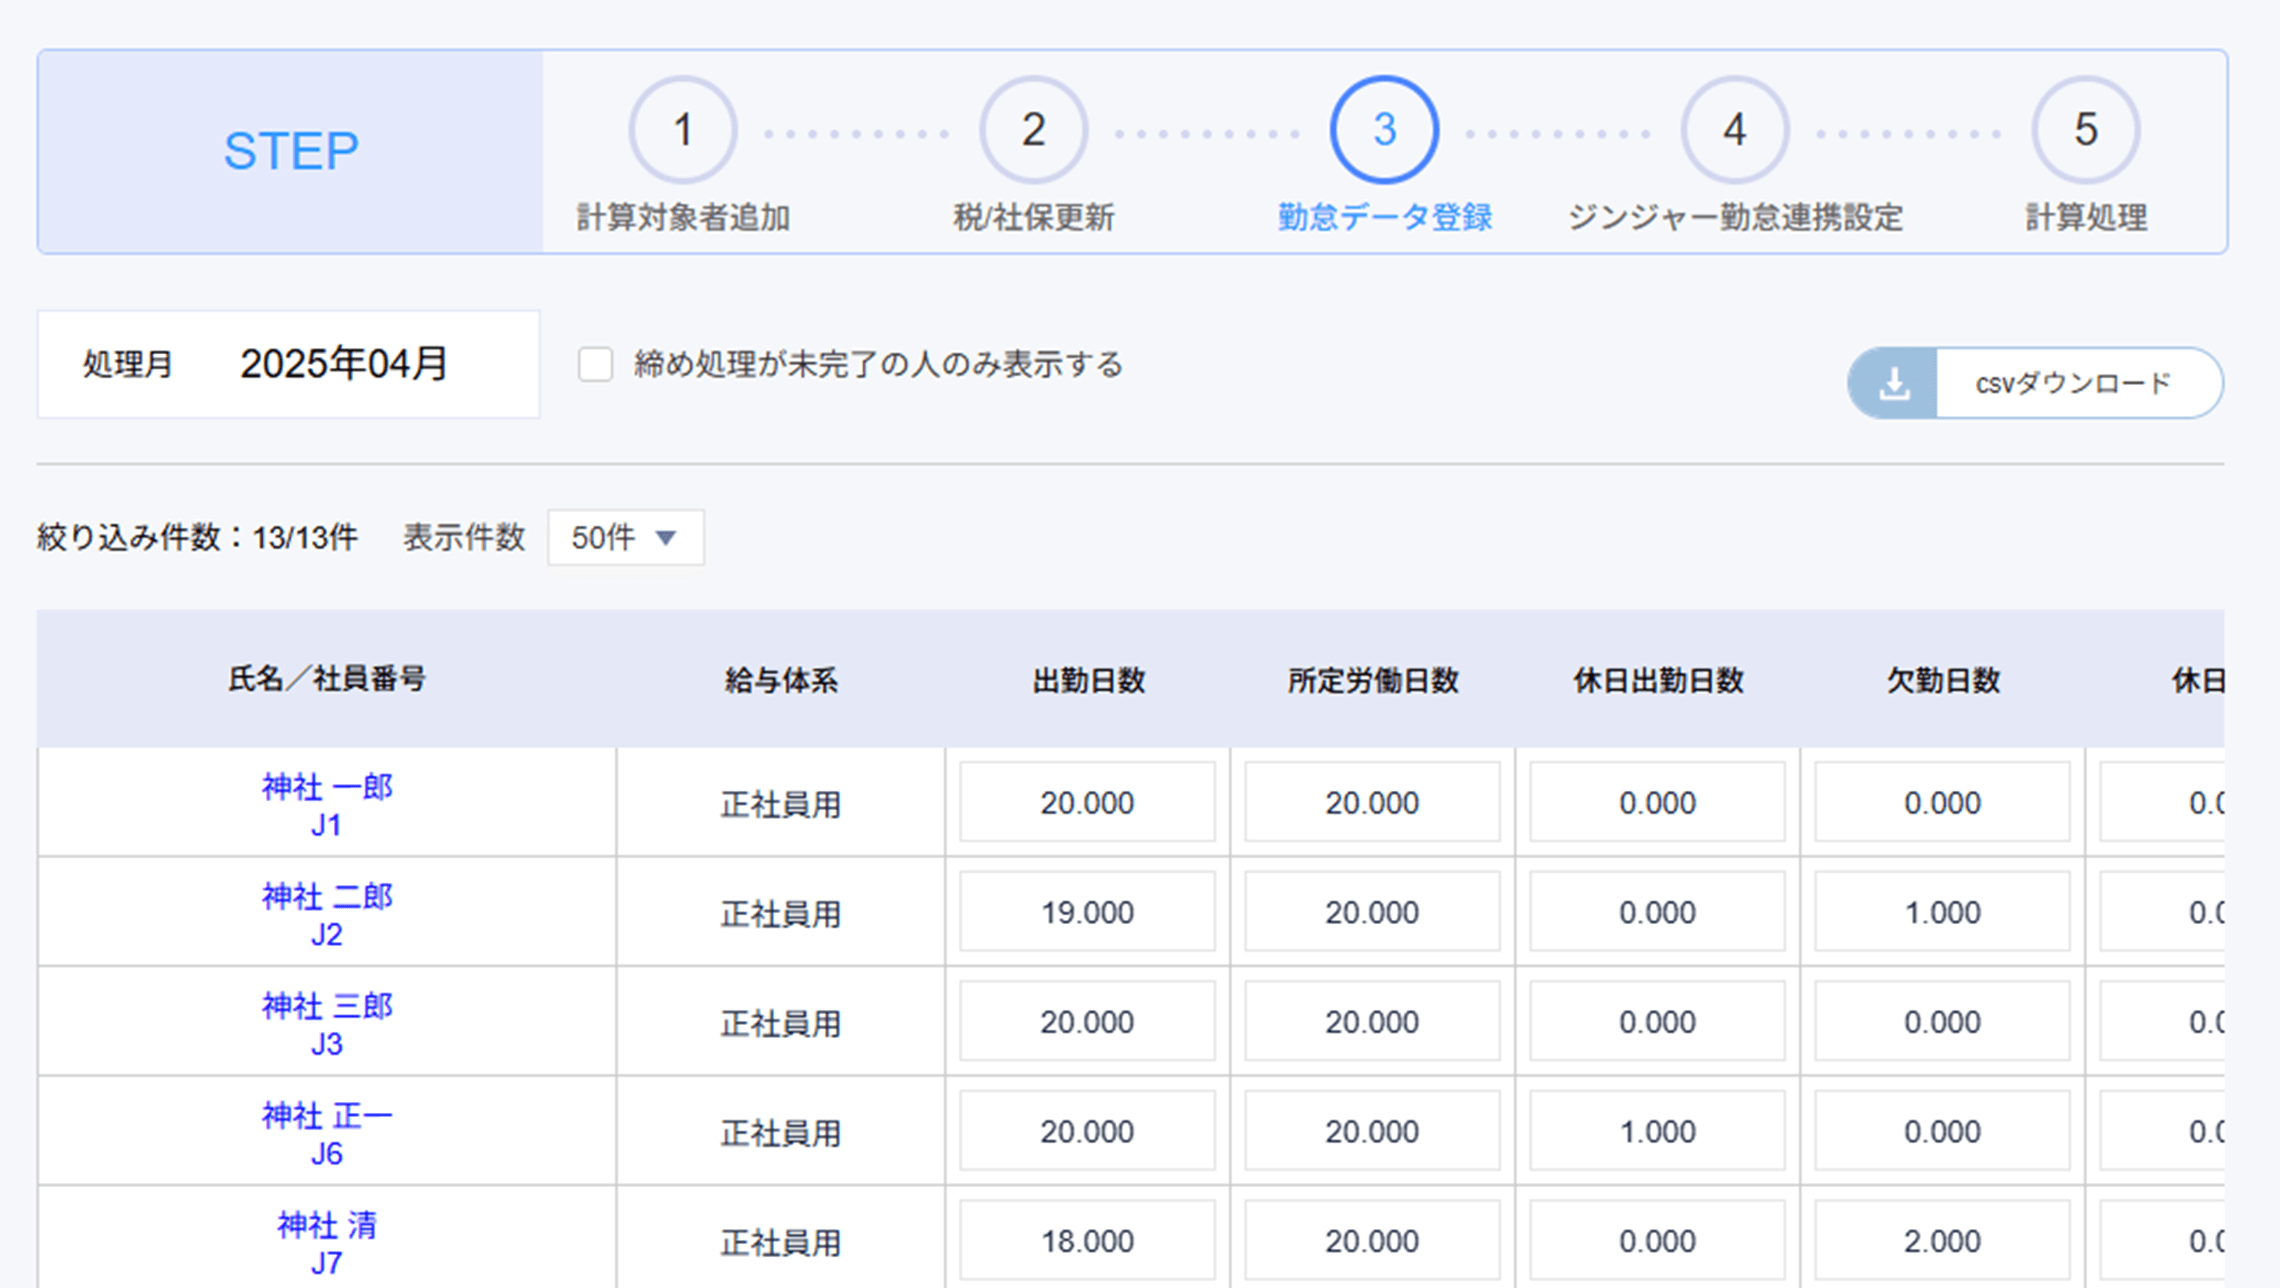
Task: Click 出勤日数 field for 神社 二郎
Action: [x=1087, y=912]
